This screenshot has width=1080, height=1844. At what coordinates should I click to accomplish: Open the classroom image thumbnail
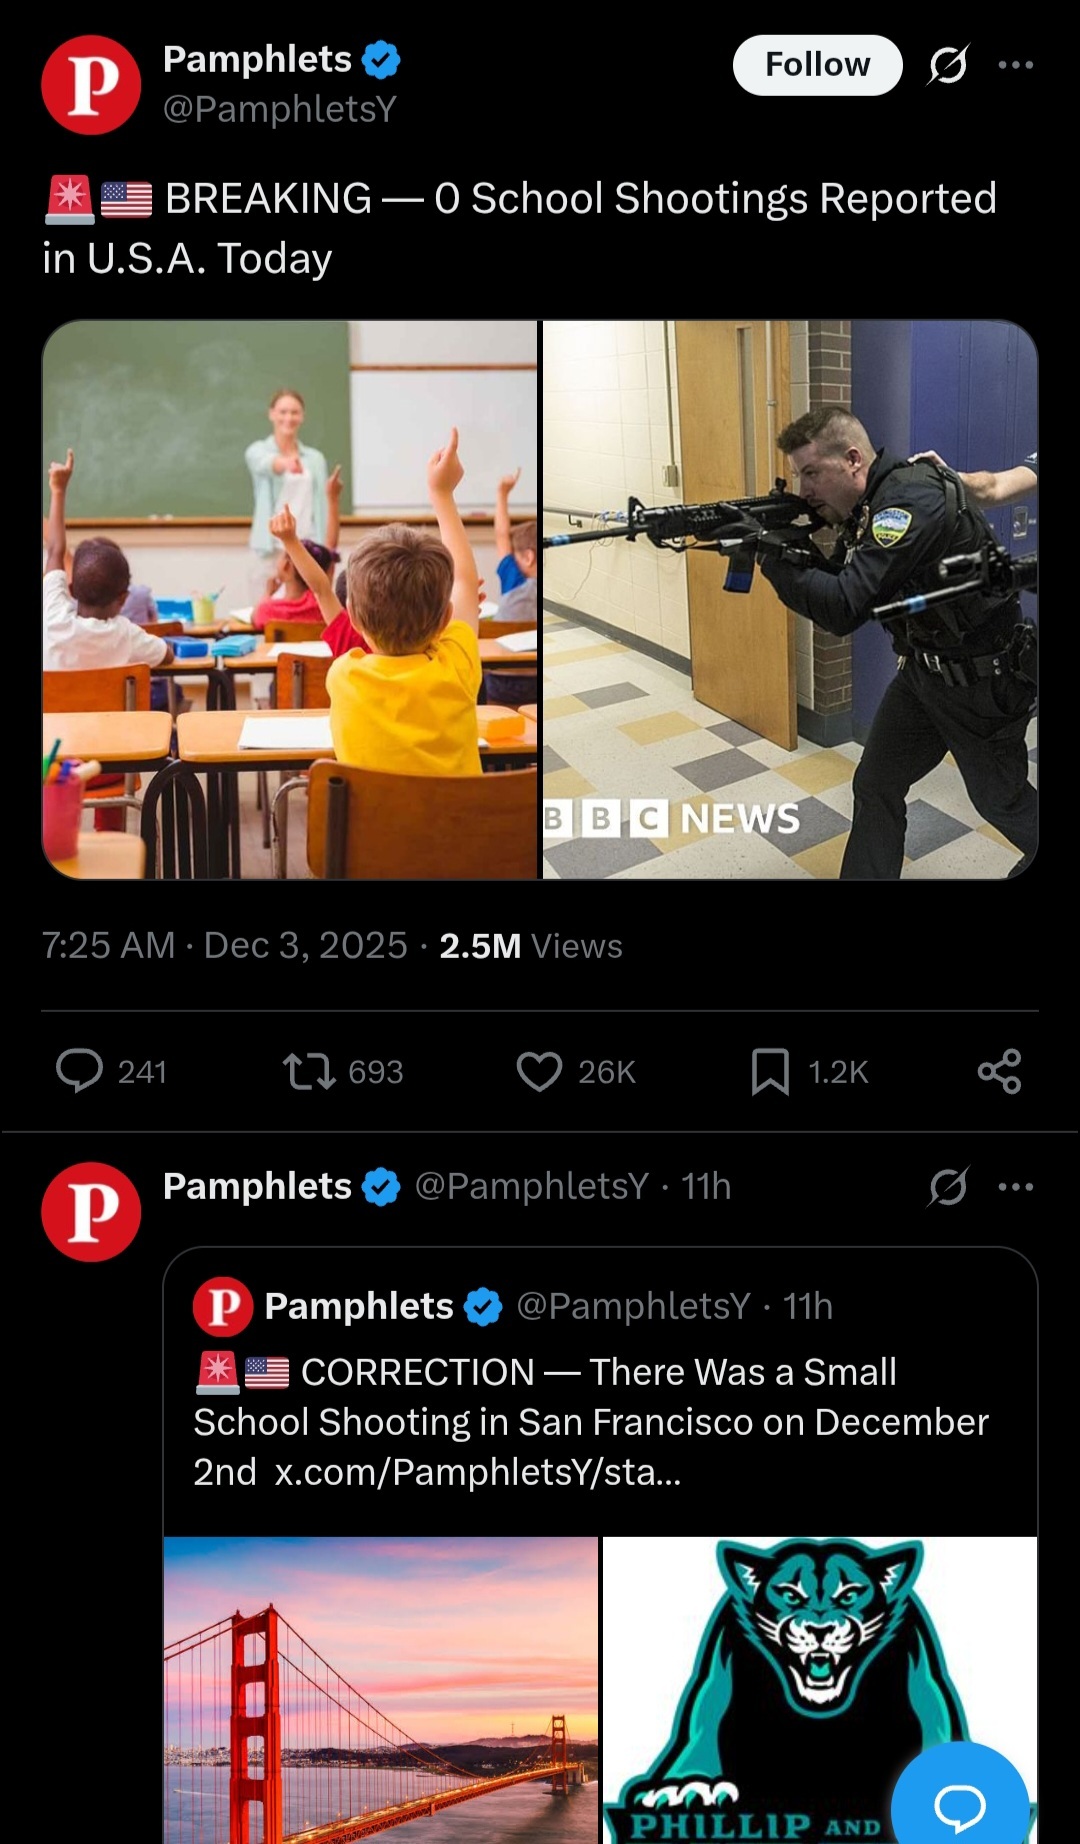pos(290,600)
